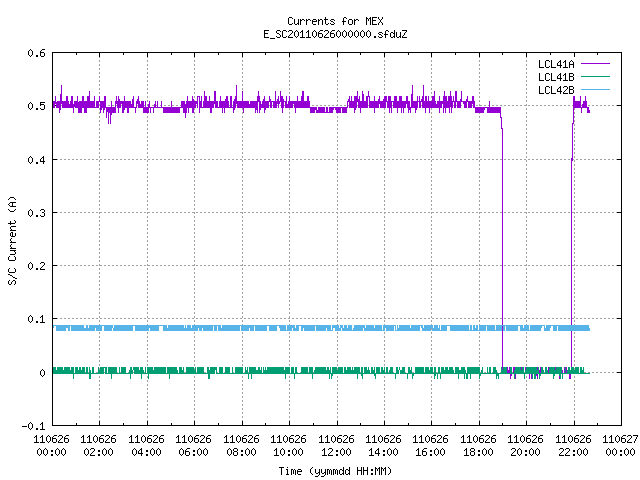Click the 0.6 y-axis tick label

pyautogui.click(x=36, y=53)
